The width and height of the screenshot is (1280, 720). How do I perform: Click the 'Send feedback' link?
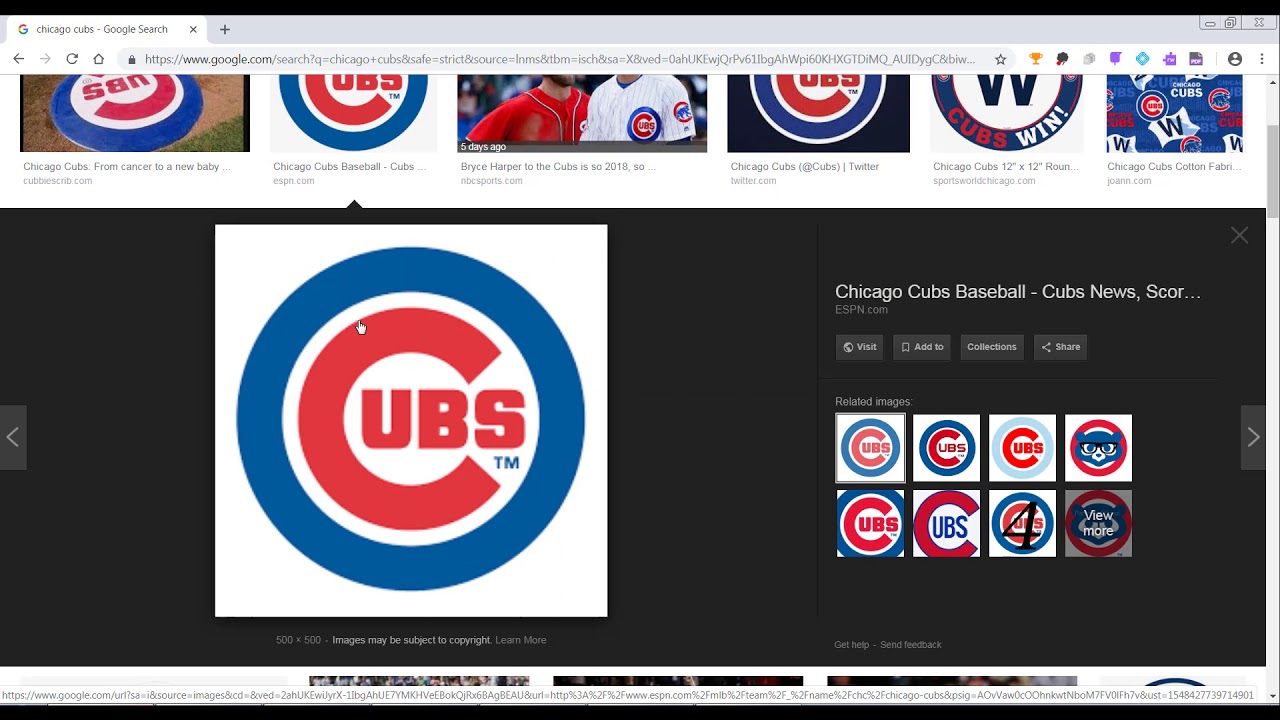pos(911,645)
